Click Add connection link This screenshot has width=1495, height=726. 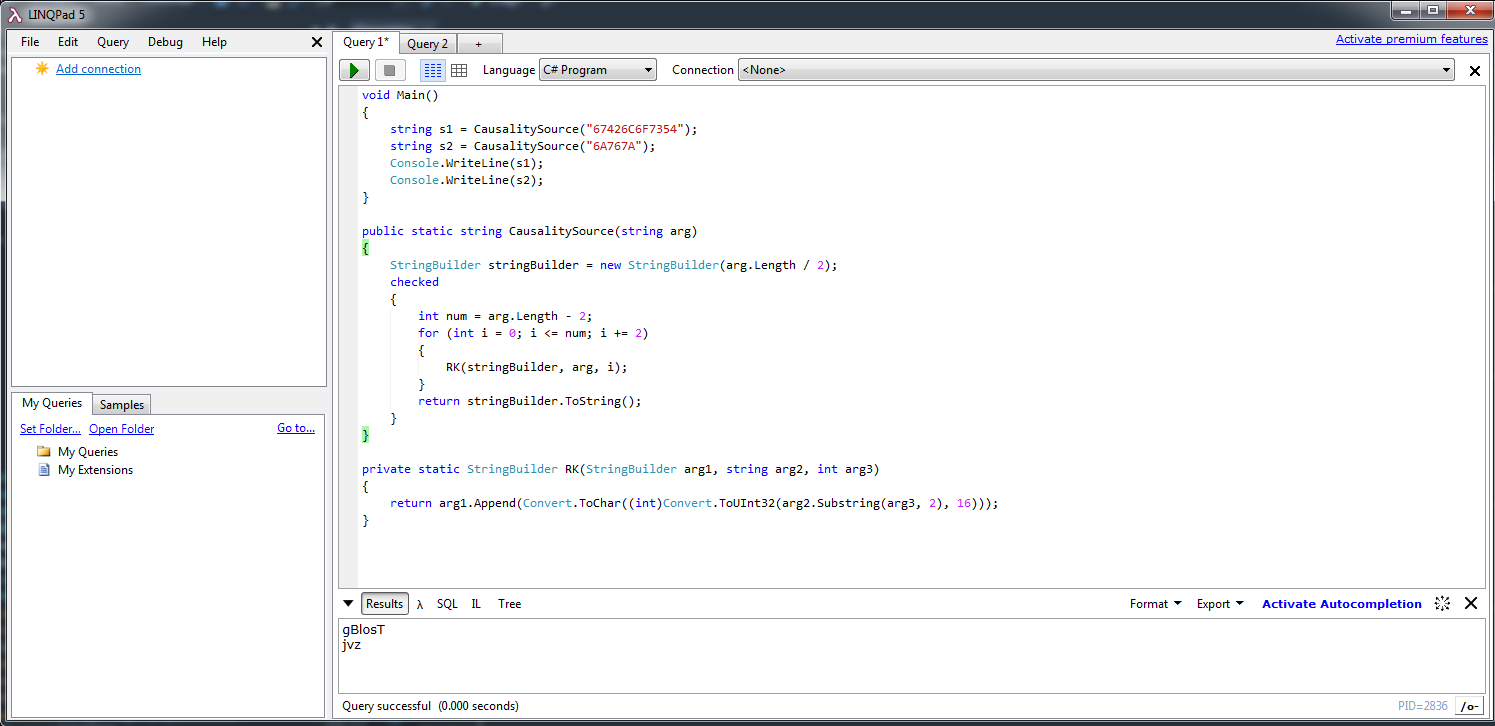point(98,69)
